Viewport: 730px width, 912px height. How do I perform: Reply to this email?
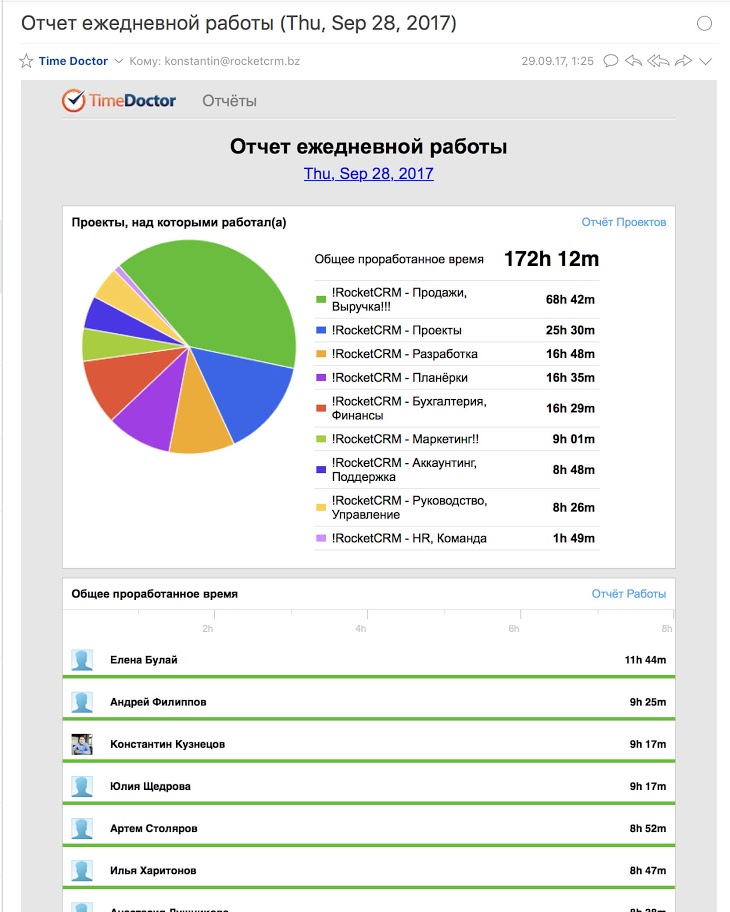click(x=633, y=61)
